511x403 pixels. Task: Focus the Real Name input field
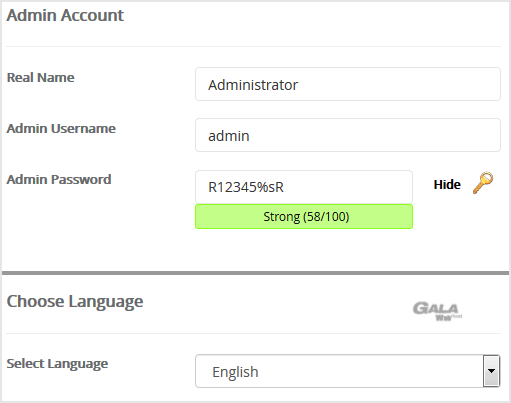pyautogui.click(x=348, y=84)
